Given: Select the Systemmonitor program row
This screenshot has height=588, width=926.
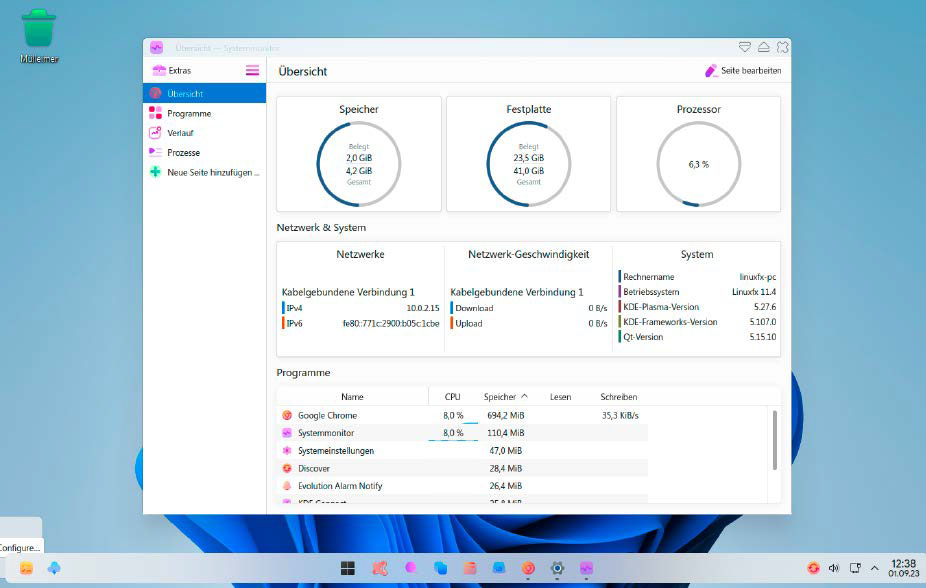Looking at the screenshot, I should pos(462,433).
